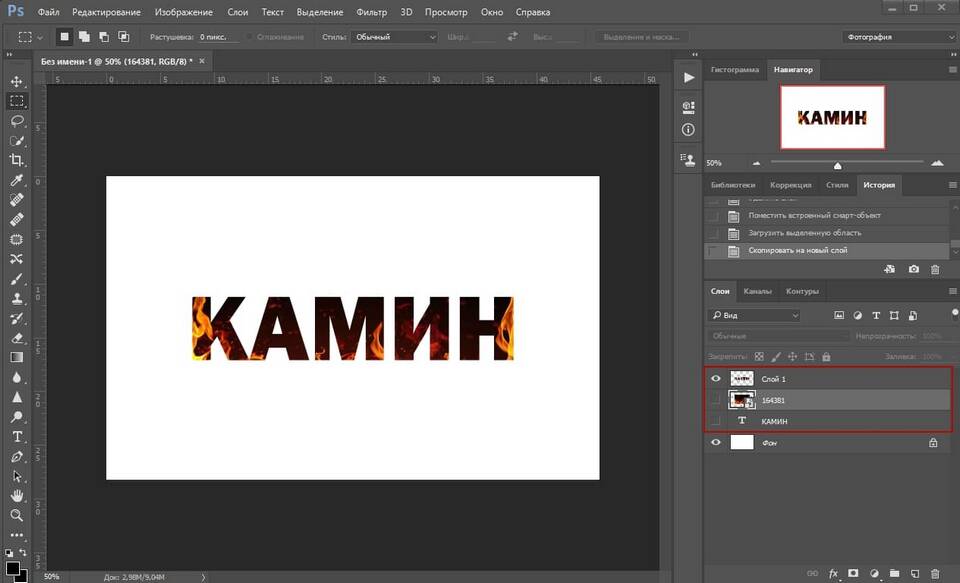Delete current history state trash icon

(x=934, y=269)
